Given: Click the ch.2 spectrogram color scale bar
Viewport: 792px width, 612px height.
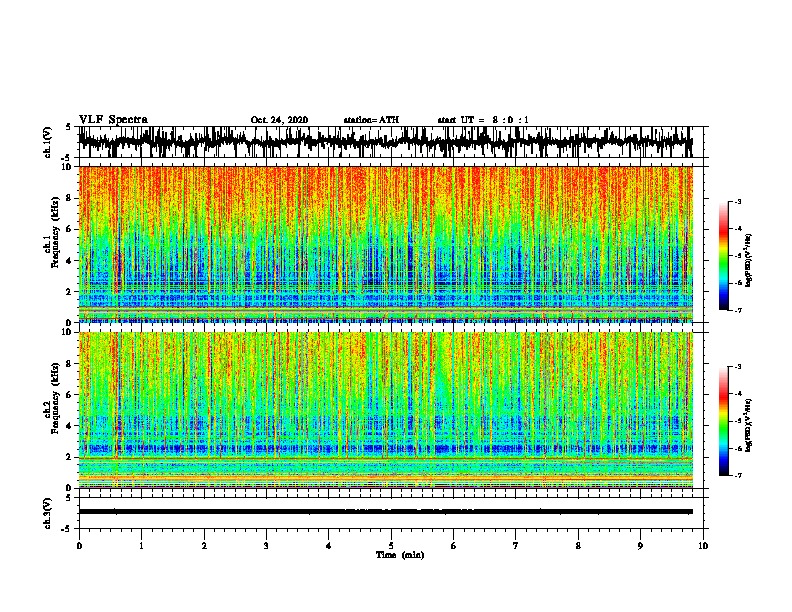Looking at the screenshot, I should point(723,421).
